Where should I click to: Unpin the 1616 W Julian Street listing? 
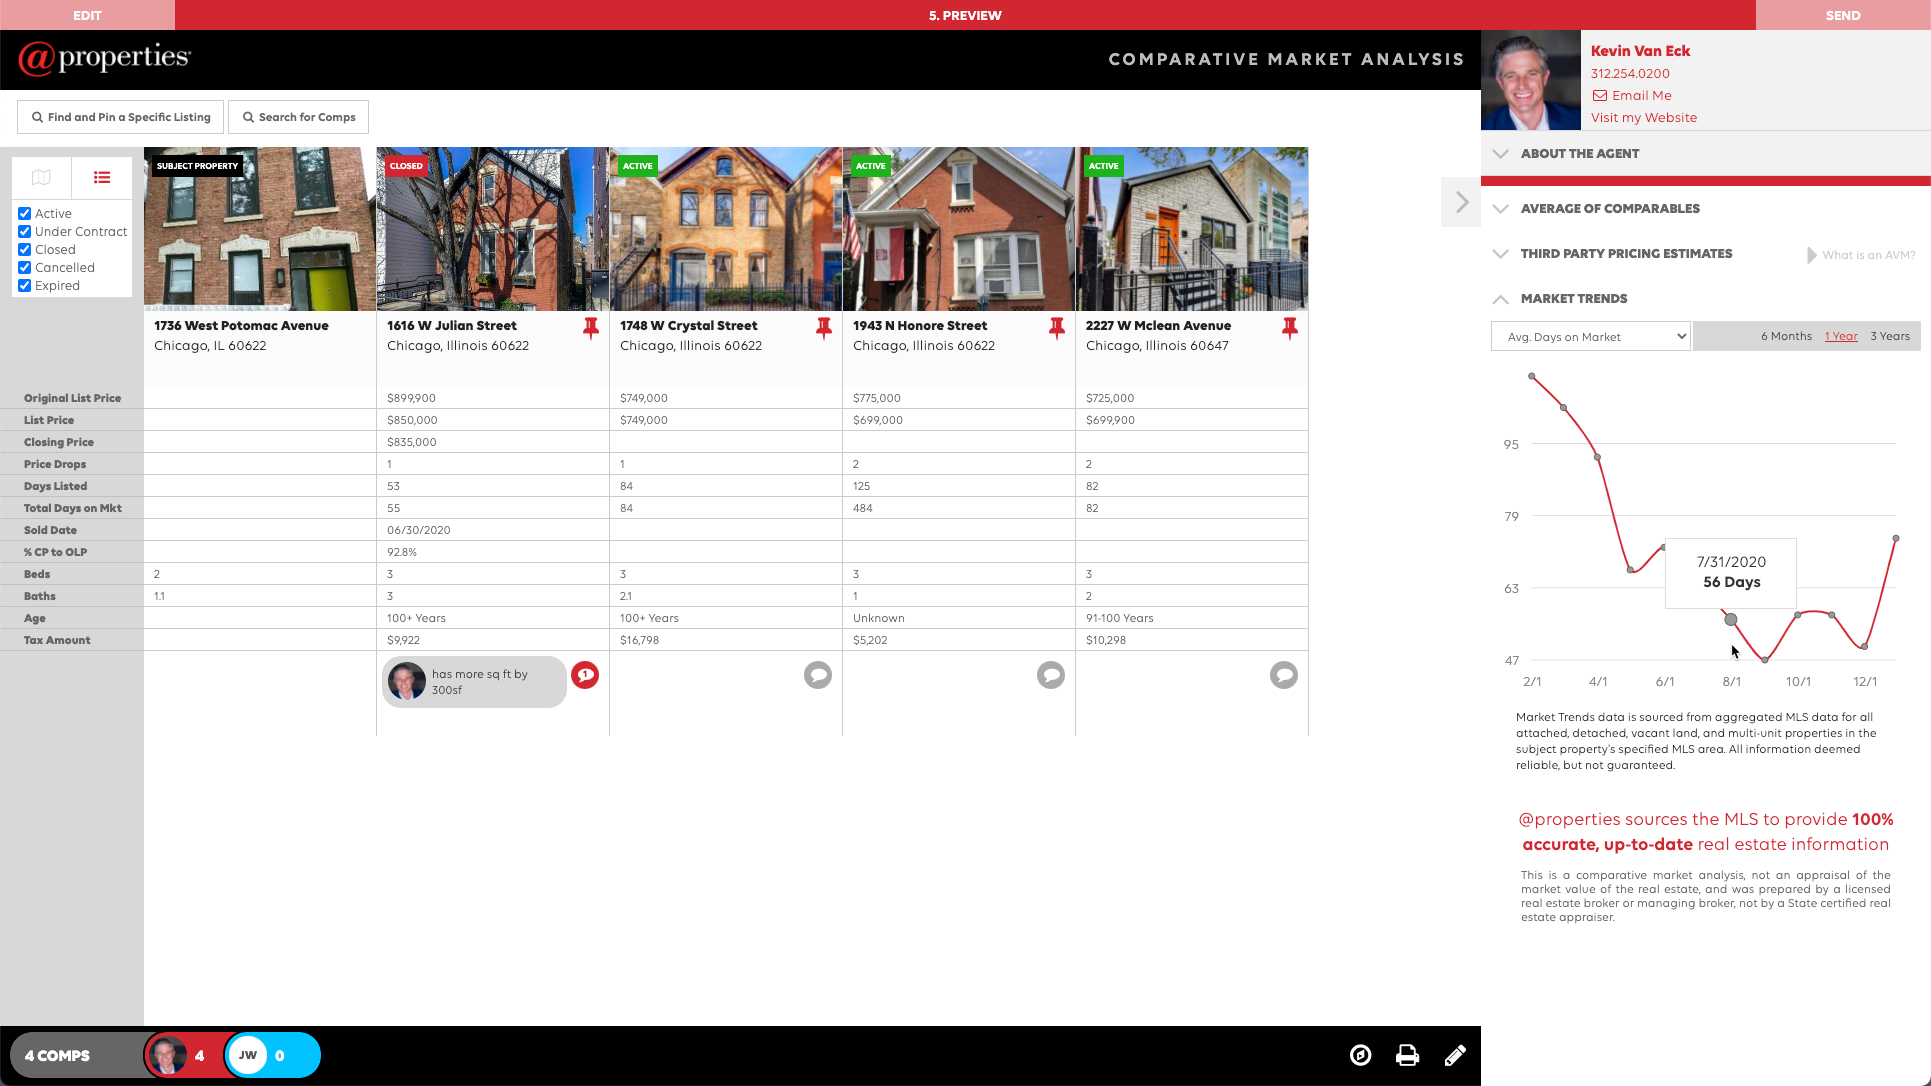[x=591, y=327]
